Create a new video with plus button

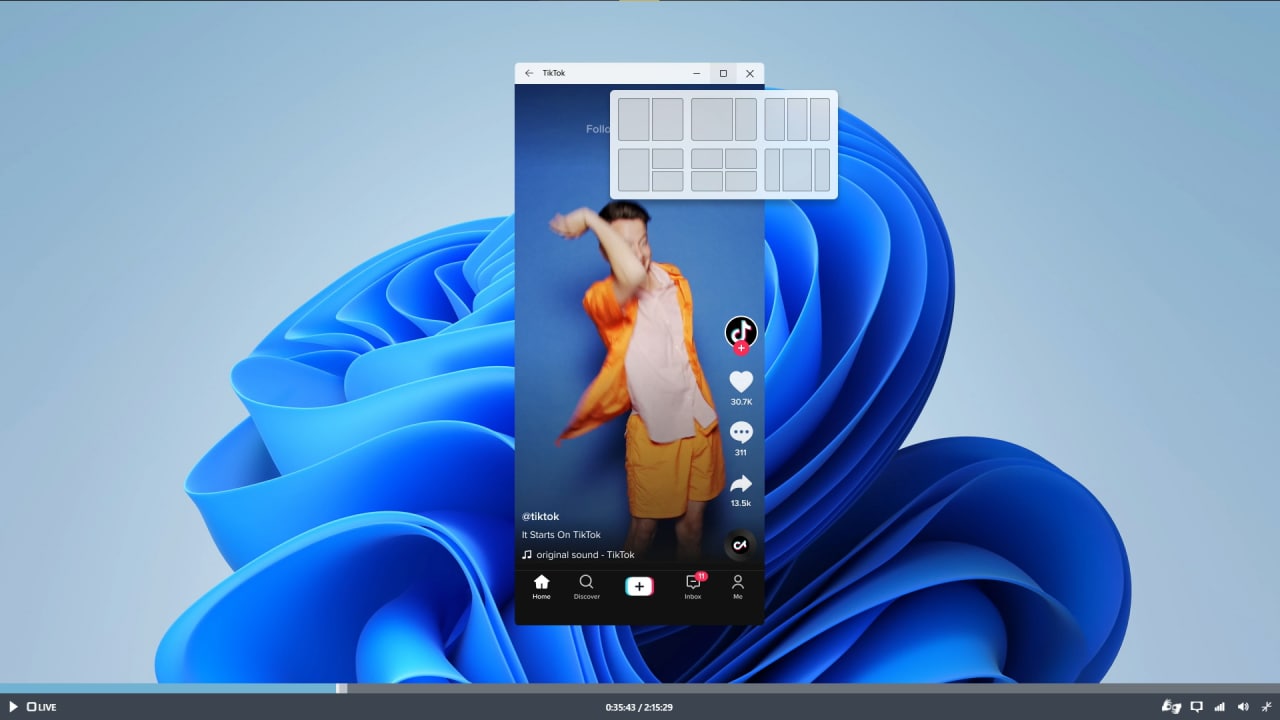pyautogui.click(x=639, y=587)
